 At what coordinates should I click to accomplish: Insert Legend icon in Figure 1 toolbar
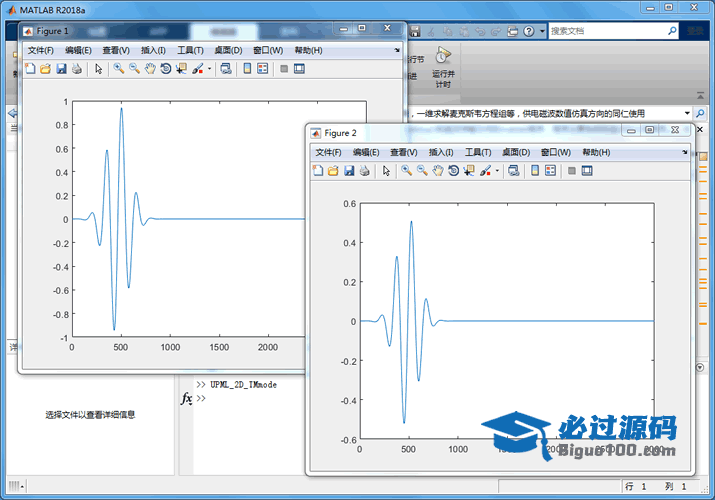click(x=263, y=69)
